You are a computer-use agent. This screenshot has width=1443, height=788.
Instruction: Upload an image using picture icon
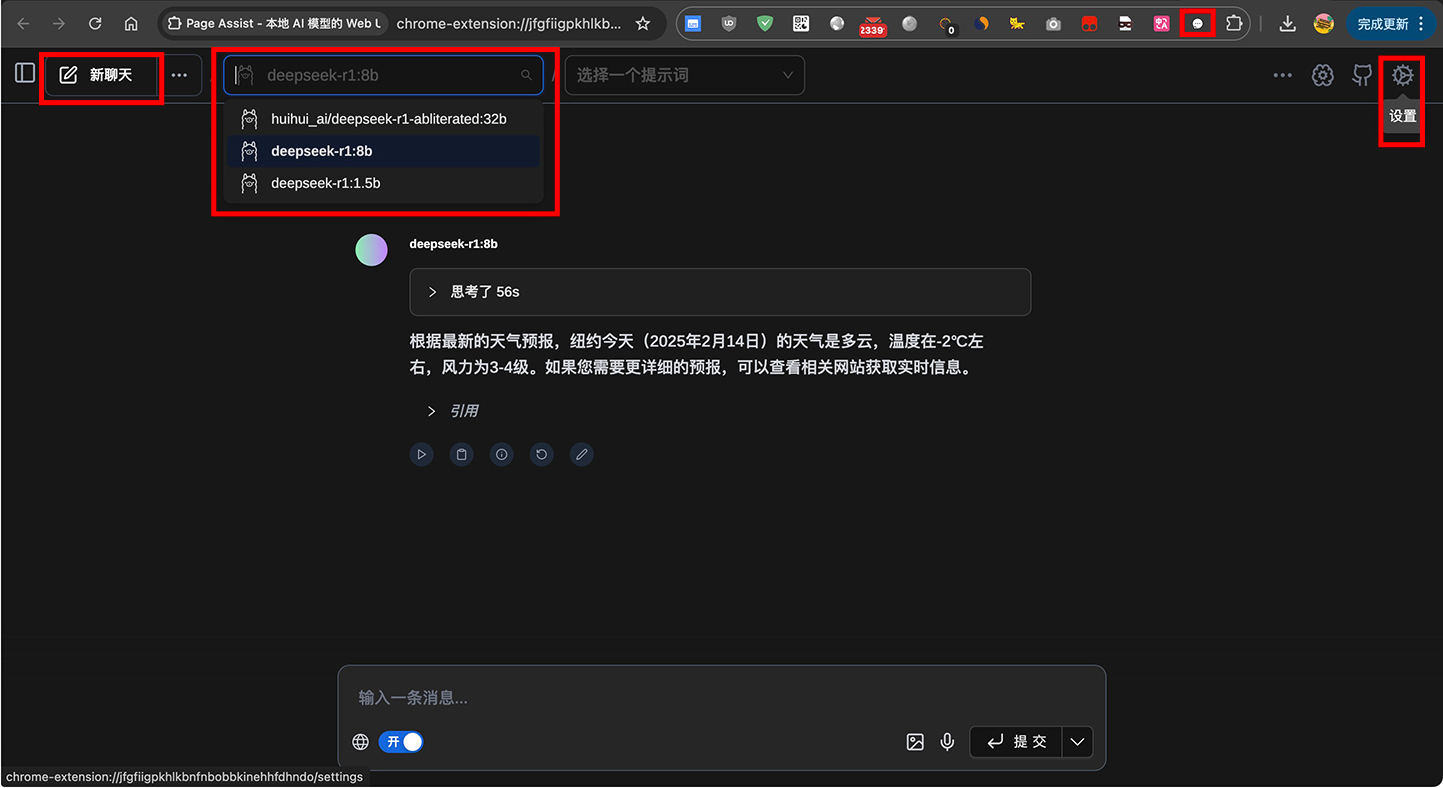915,742
